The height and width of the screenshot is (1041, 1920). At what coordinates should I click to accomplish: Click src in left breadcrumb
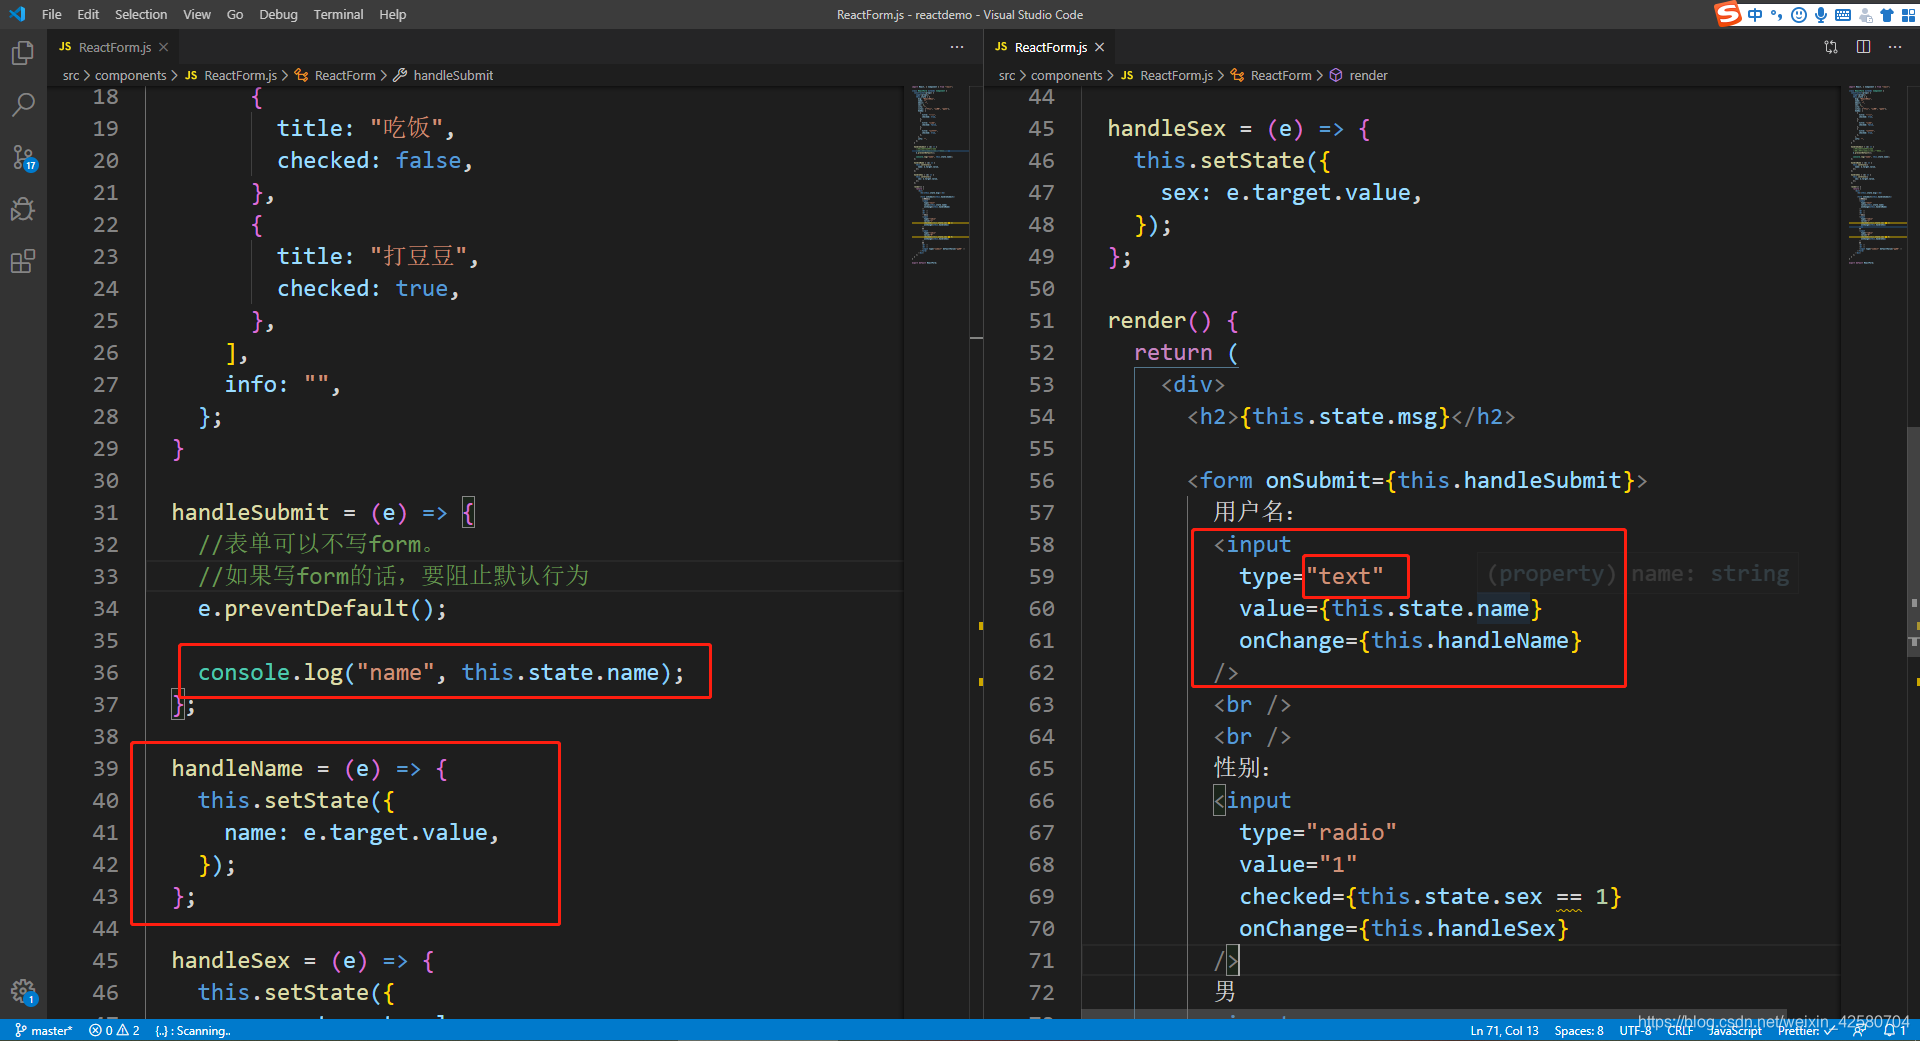point(71,75)
